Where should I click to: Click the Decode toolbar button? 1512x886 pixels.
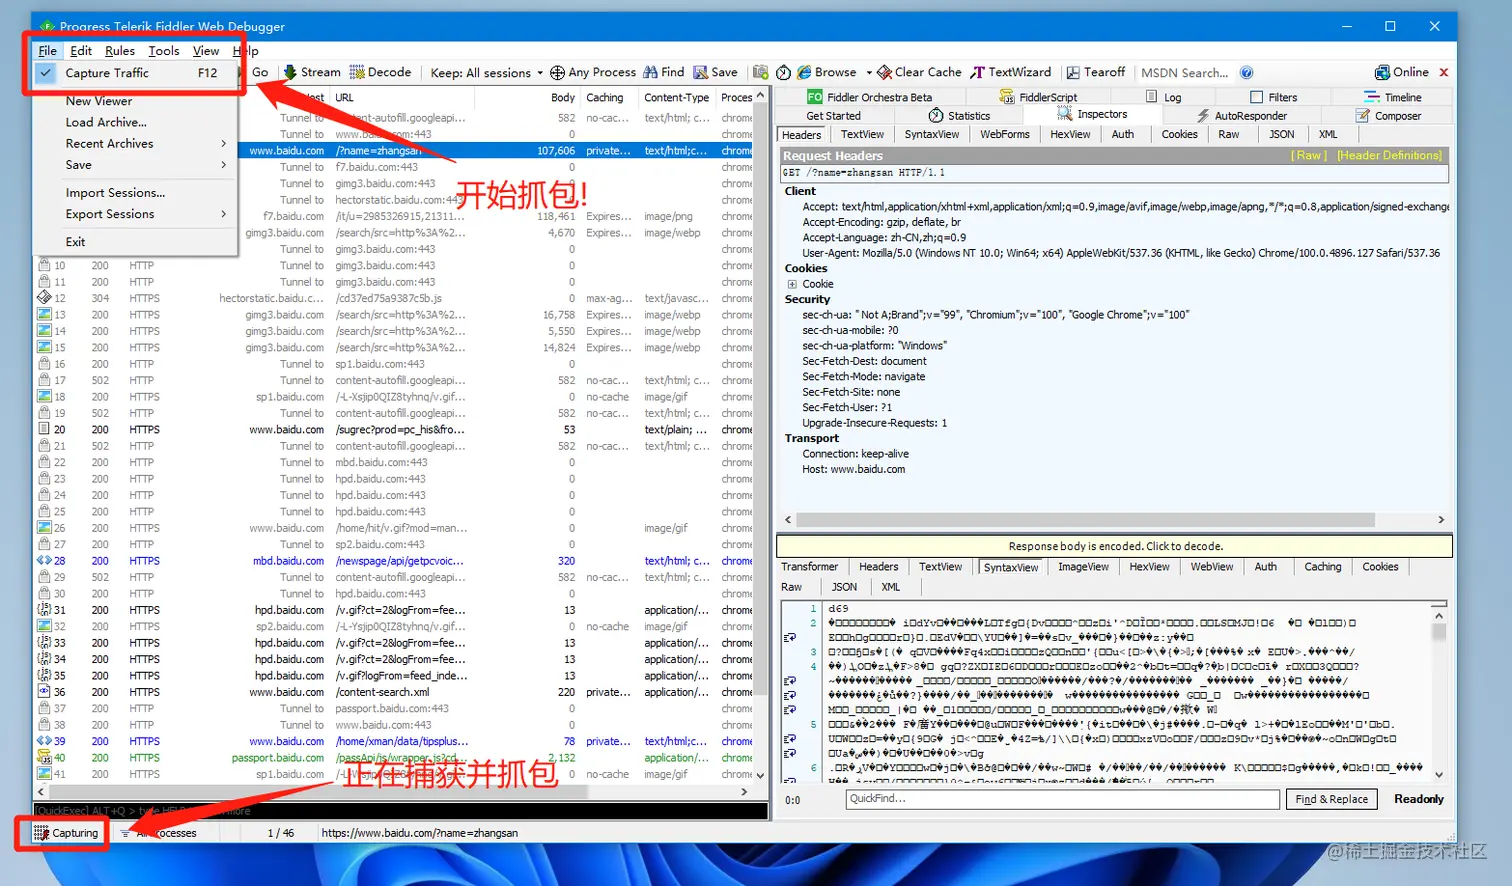(381, 72)
